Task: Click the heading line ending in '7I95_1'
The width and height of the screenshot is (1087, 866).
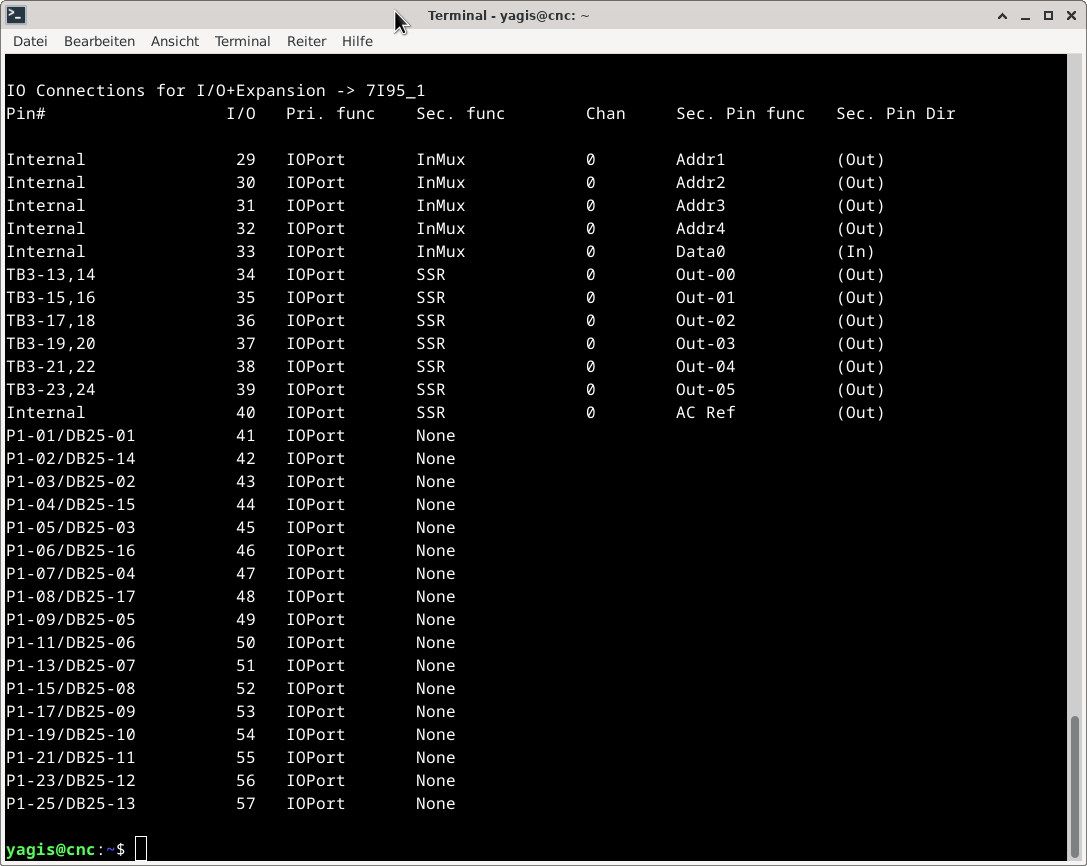Action: [x=216, y=91]
